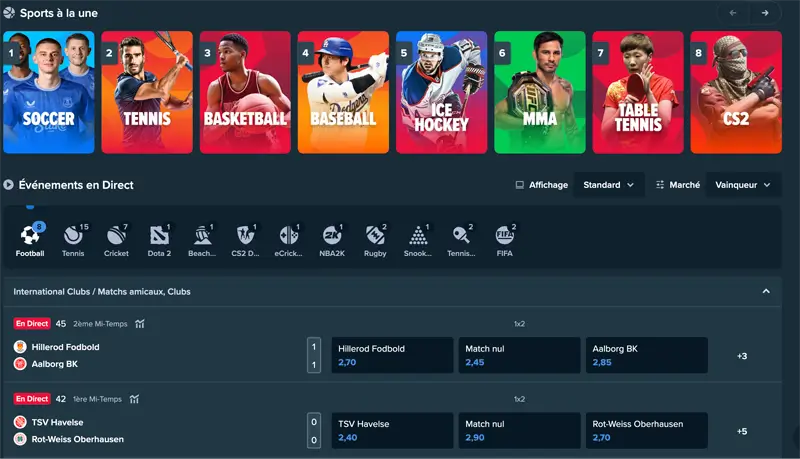This screenshot has height=459, width=800.
Task: Open the Tennis featured card
Action: 147,92
